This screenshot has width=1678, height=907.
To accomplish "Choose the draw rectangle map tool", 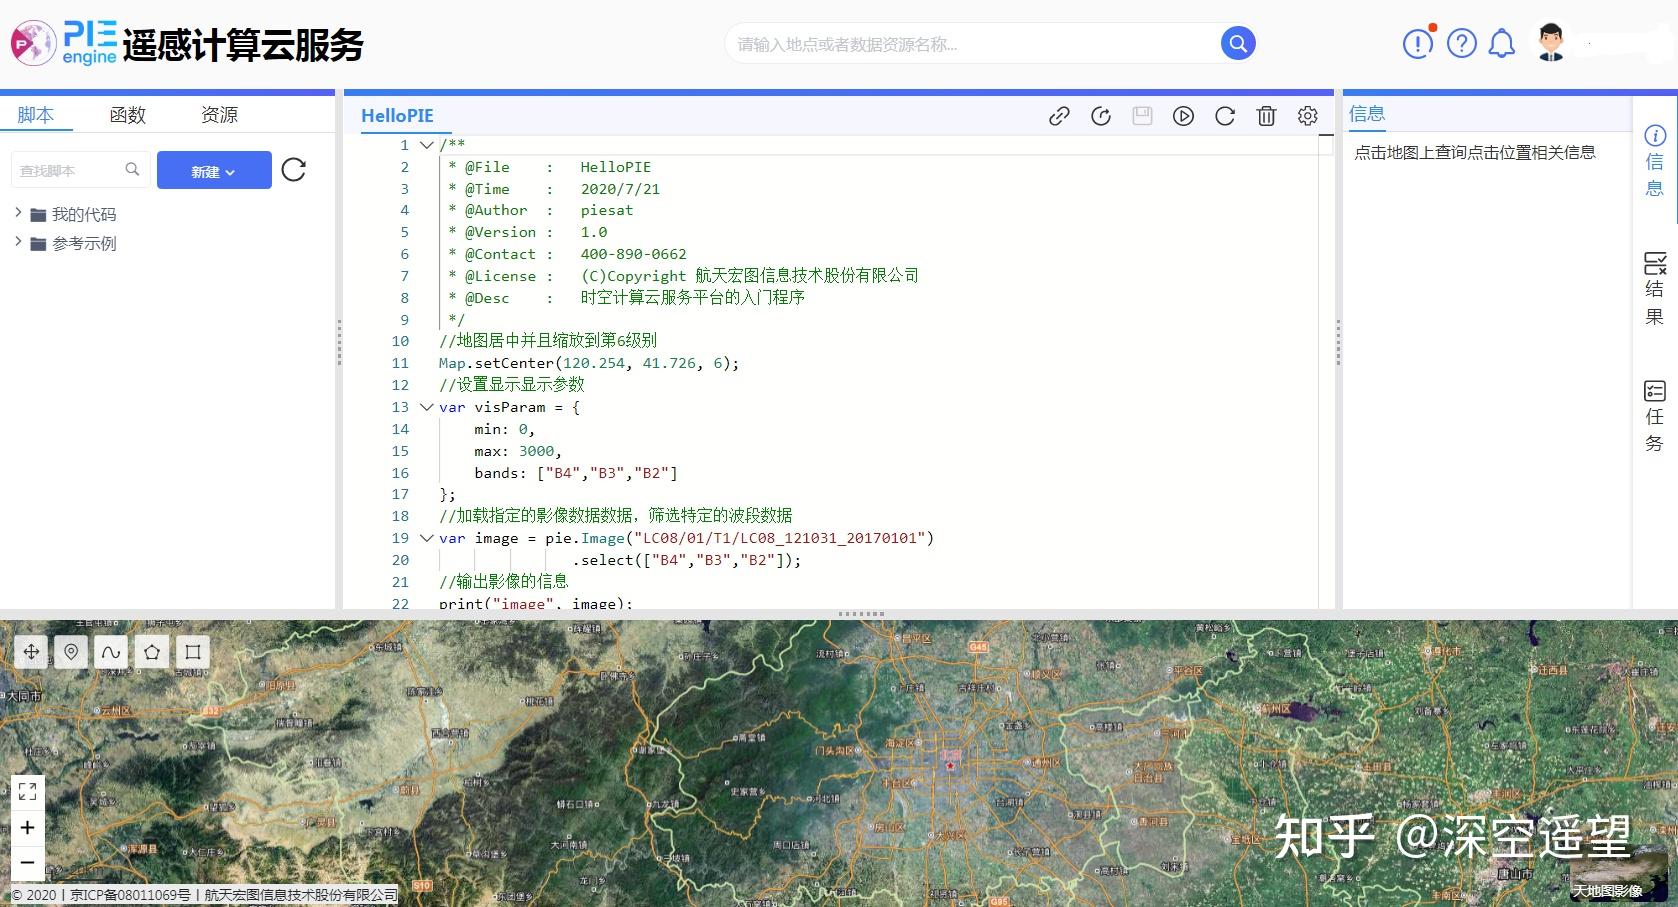I will tap(193, 652).
